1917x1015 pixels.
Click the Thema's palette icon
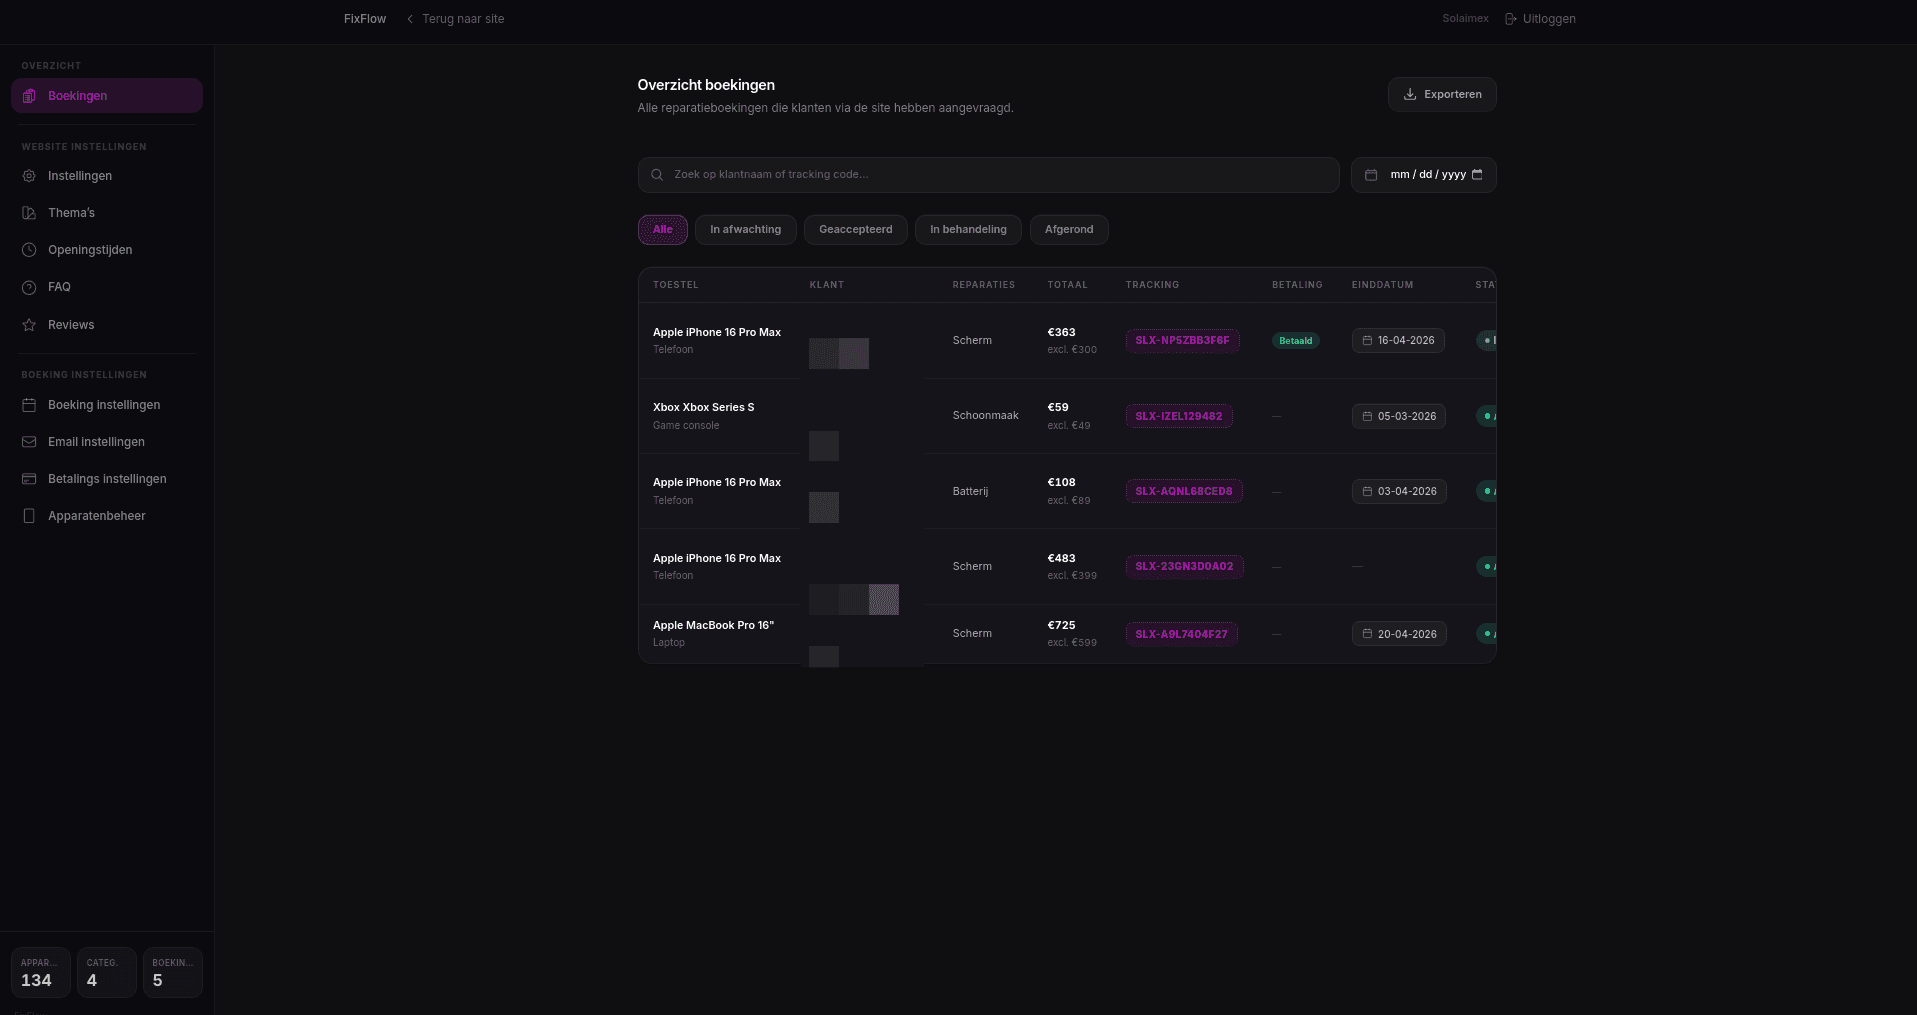click(x=29, y=213)
